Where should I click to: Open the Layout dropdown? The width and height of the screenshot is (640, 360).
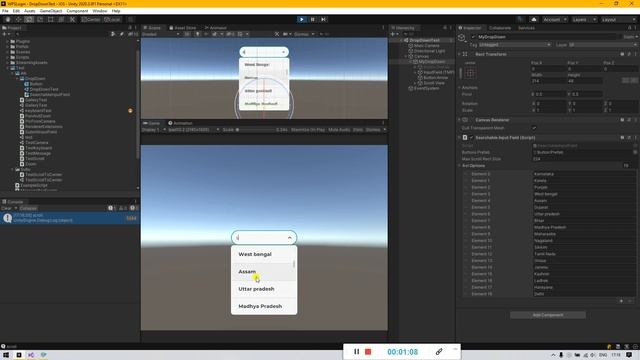pyautogui.click(x=618, y=19)
